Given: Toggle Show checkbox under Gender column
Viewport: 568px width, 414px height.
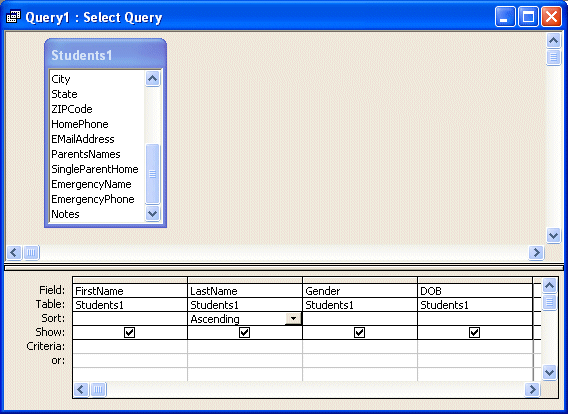Looking at the screenshot, I should tap(359, 332).
